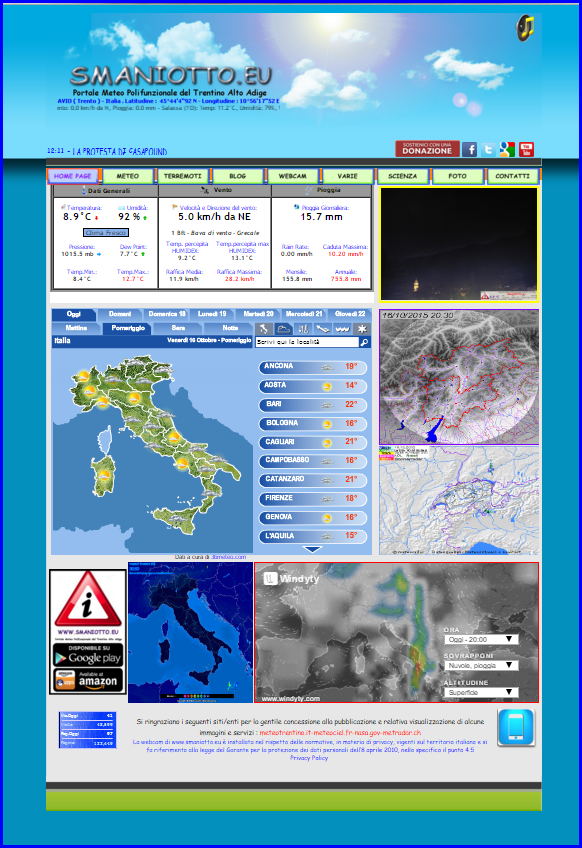Click the 'La protesta di CasaPound' news ticker
Image resolution: width=582 pixels, height=848 pixels.
(x=120, y=151)
